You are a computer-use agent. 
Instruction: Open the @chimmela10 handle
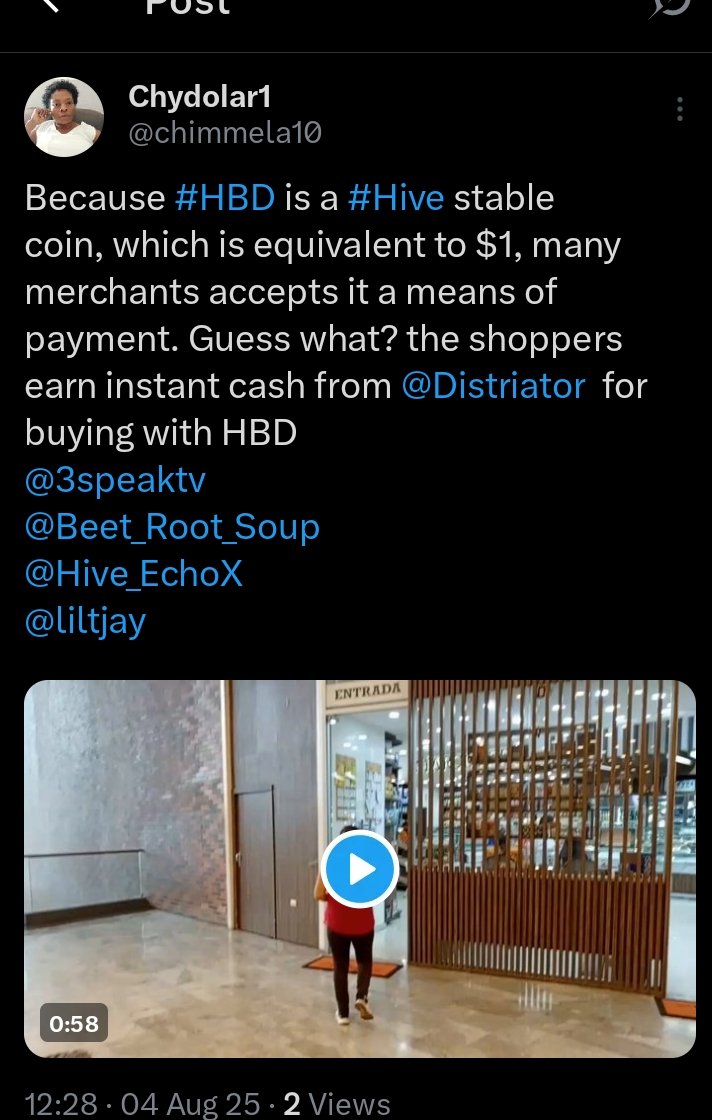click(x=225, y=133)
